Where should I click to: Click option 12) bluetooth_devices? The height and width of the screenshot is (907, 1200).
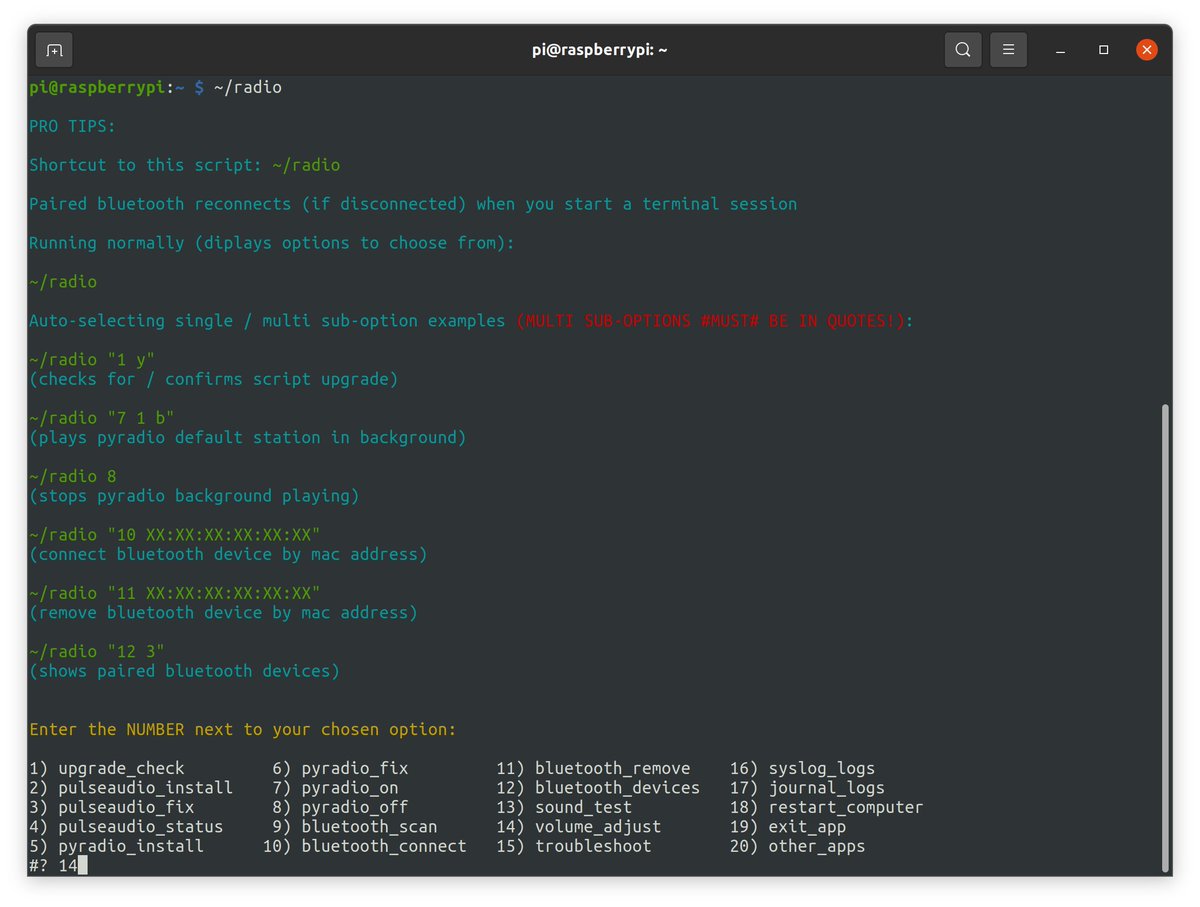click(598, 788)
